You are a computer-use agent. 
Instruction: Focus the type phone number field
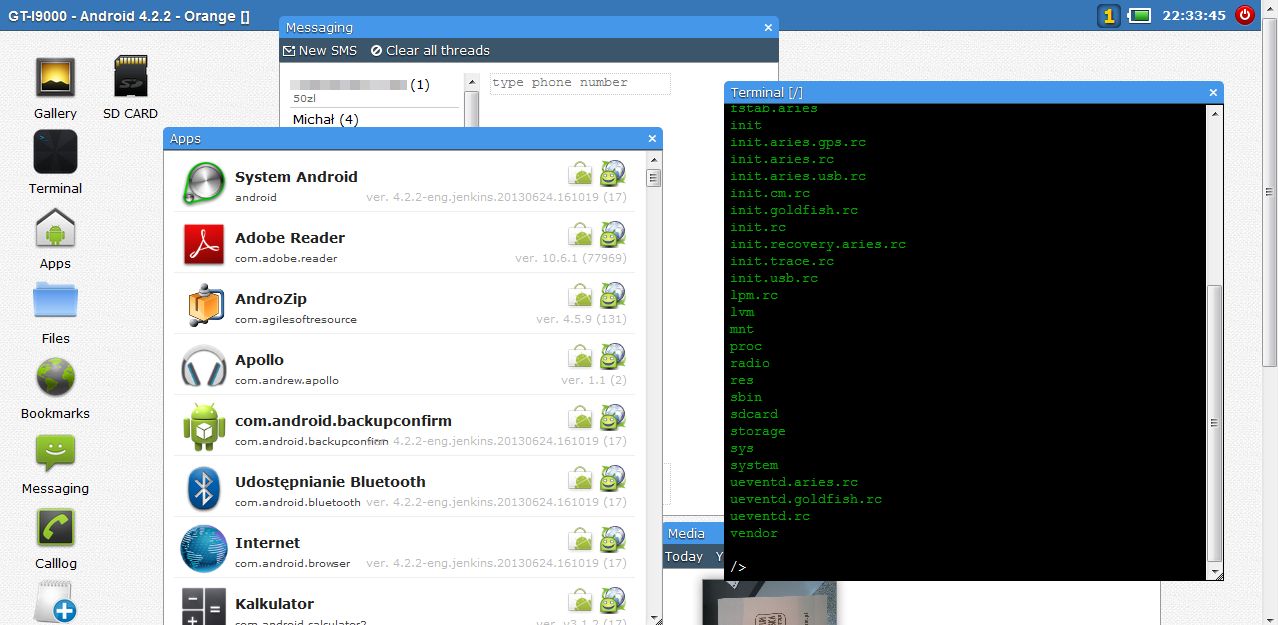[x=580, y=83]
